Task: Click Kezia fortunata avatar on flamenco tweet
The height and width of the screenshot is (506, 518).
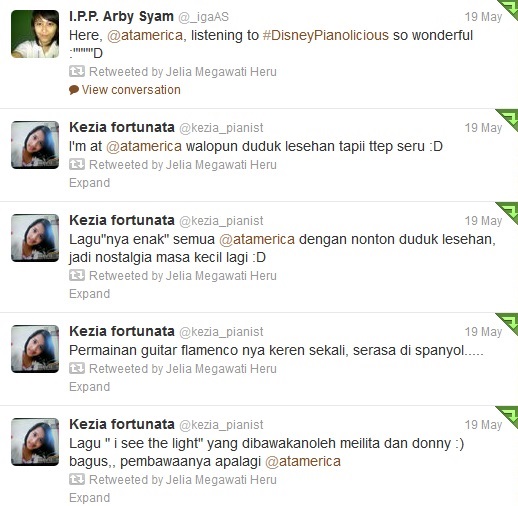Action: 35,349
